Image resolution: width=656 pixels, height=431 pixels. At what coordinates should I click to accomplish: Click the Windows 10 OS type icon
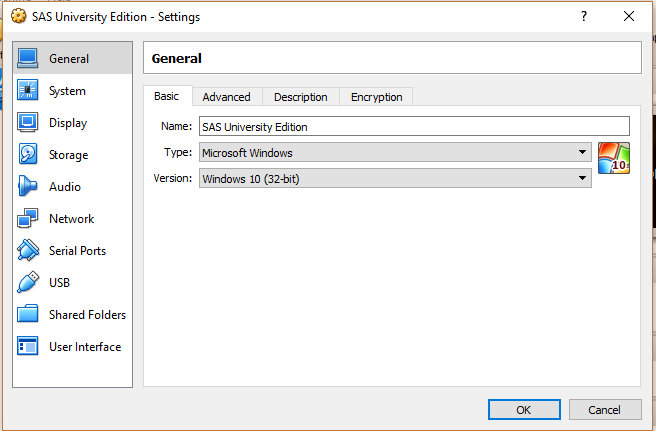pos(613,158)
